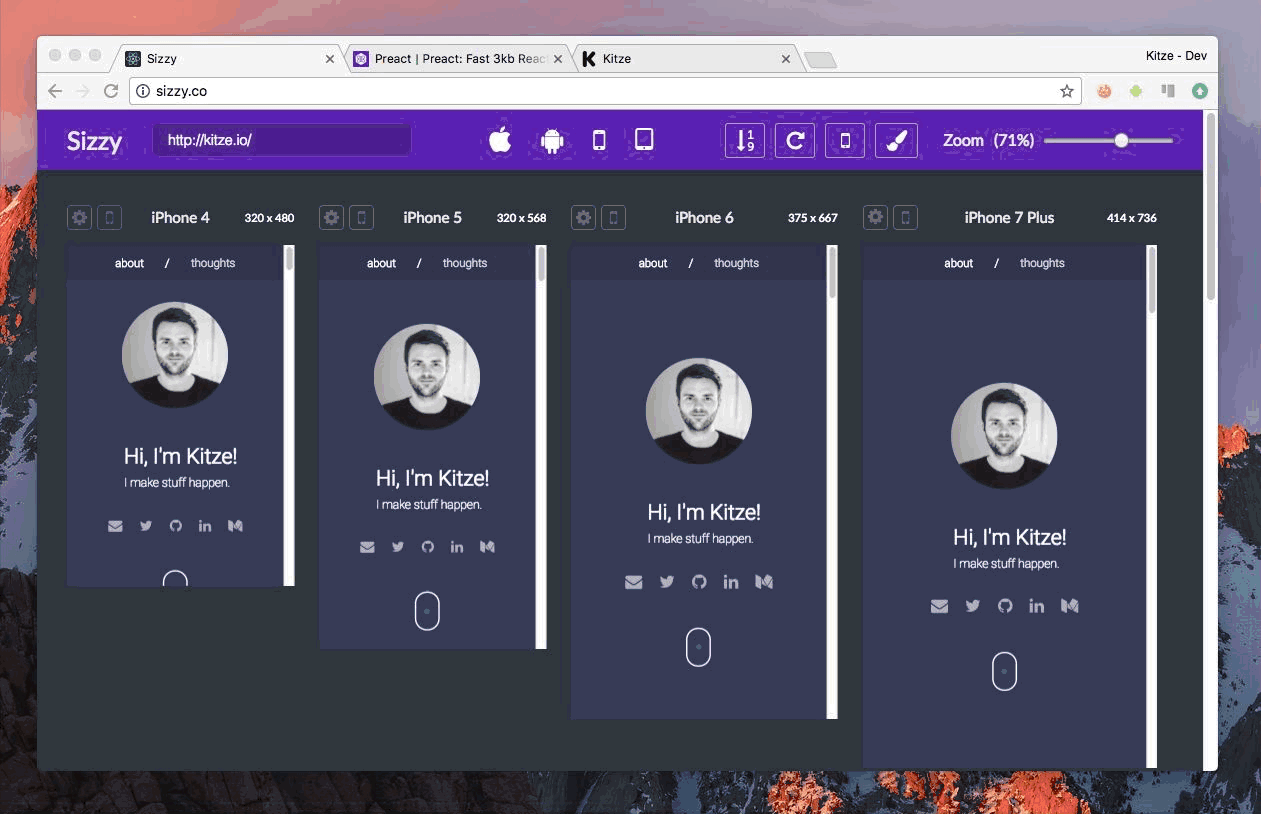The height and width of the screenshot is (814, 1261).
Task: Show tablet devices only icon
Action: (644, 139)
